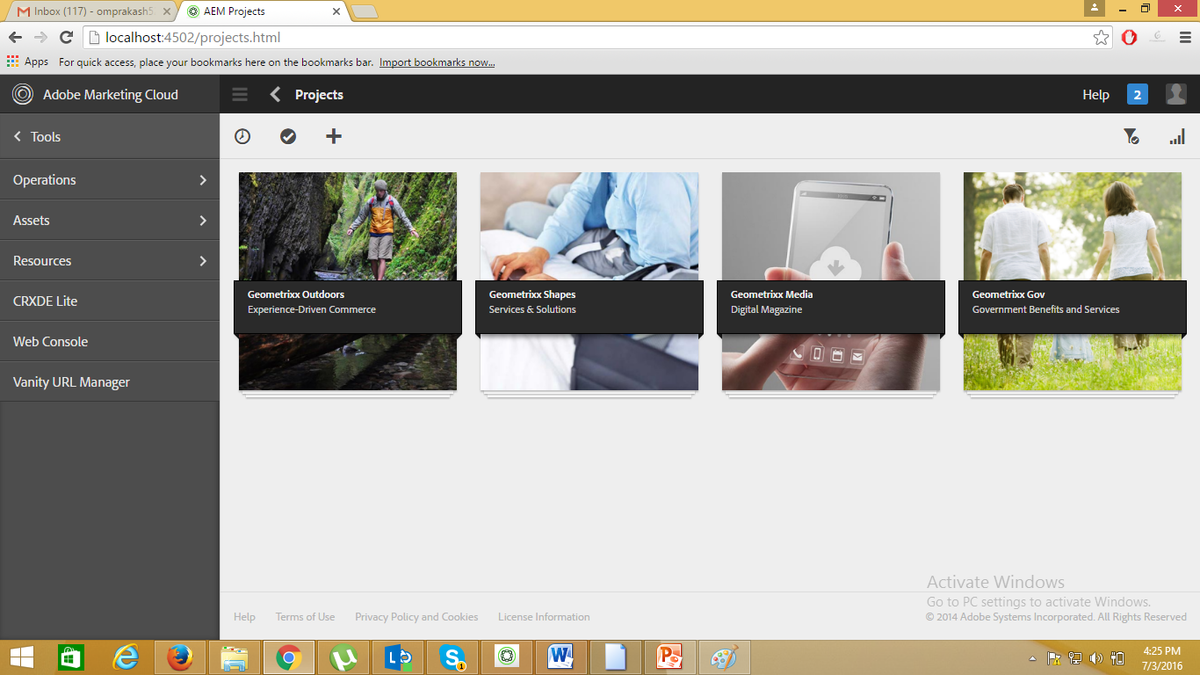Screen dimensions: 1200x675
Task: Click the Adobe Marketing Cloud logo icon
Action: tap(22, 94)
